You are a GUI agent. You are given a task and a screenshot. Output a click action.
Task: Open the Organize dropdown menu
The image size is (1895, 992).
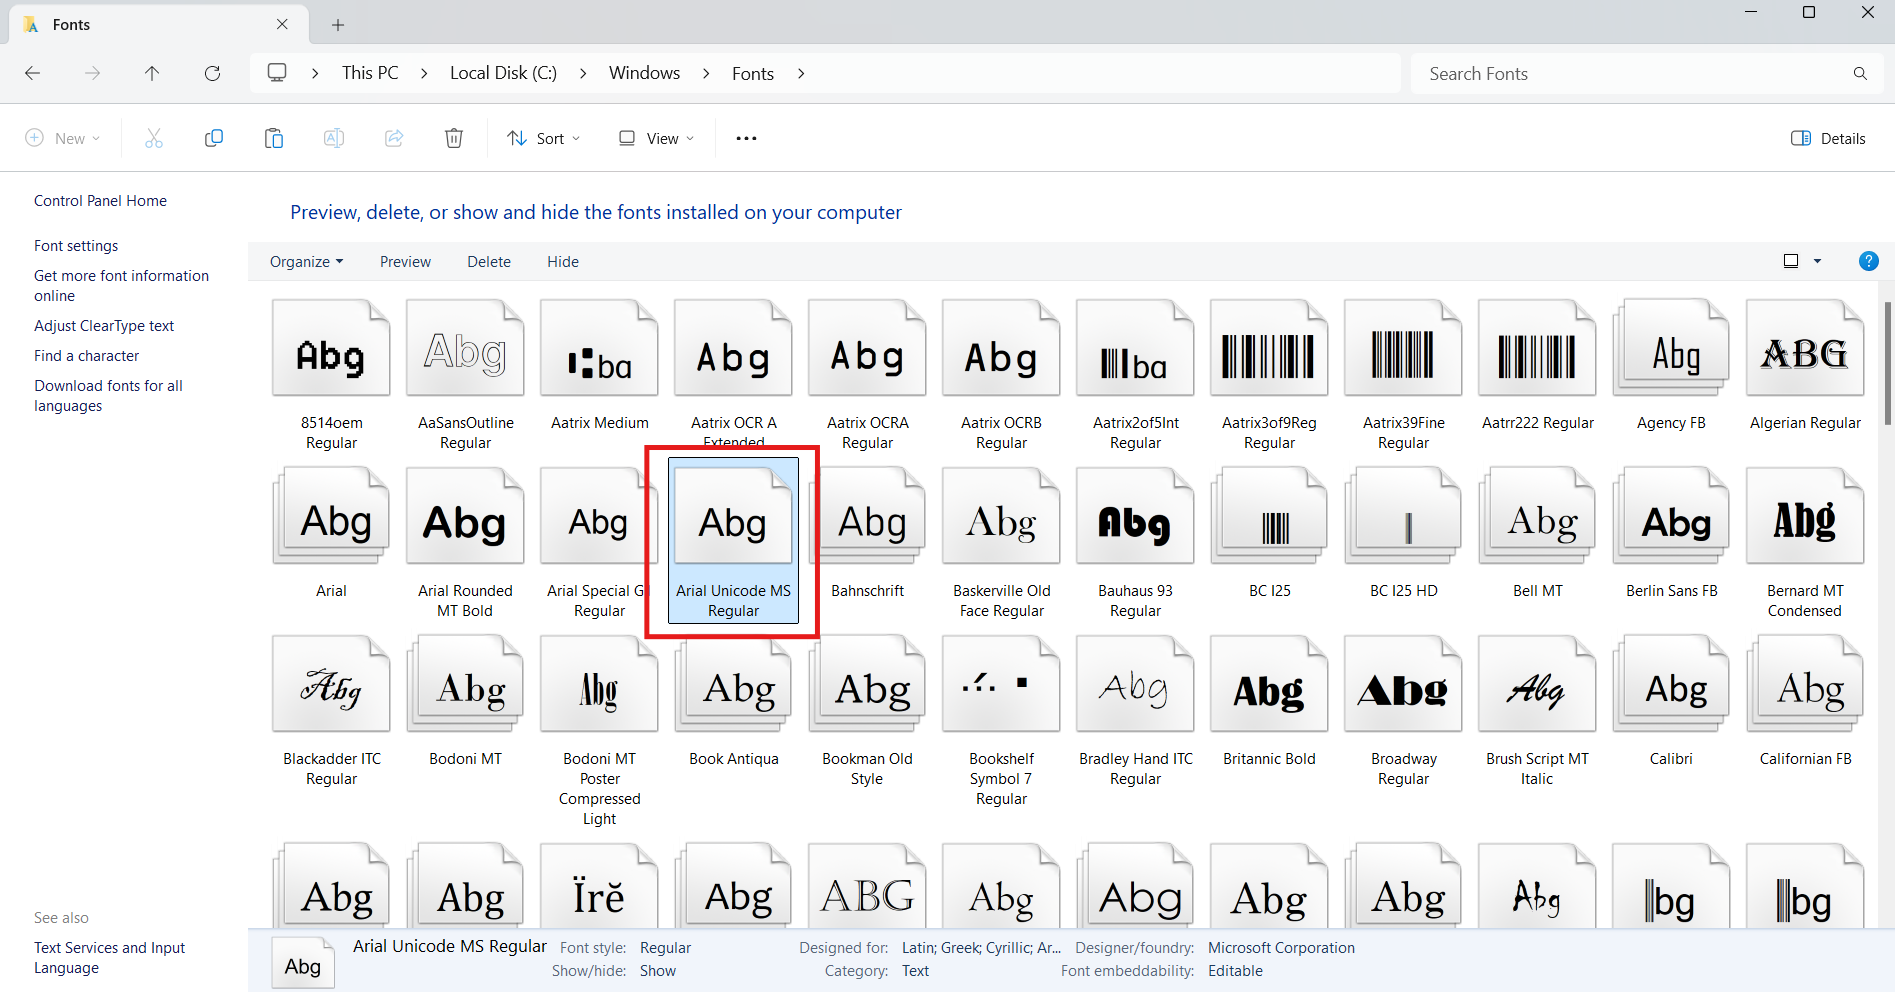pyautogui.click(x=306, y=261)
